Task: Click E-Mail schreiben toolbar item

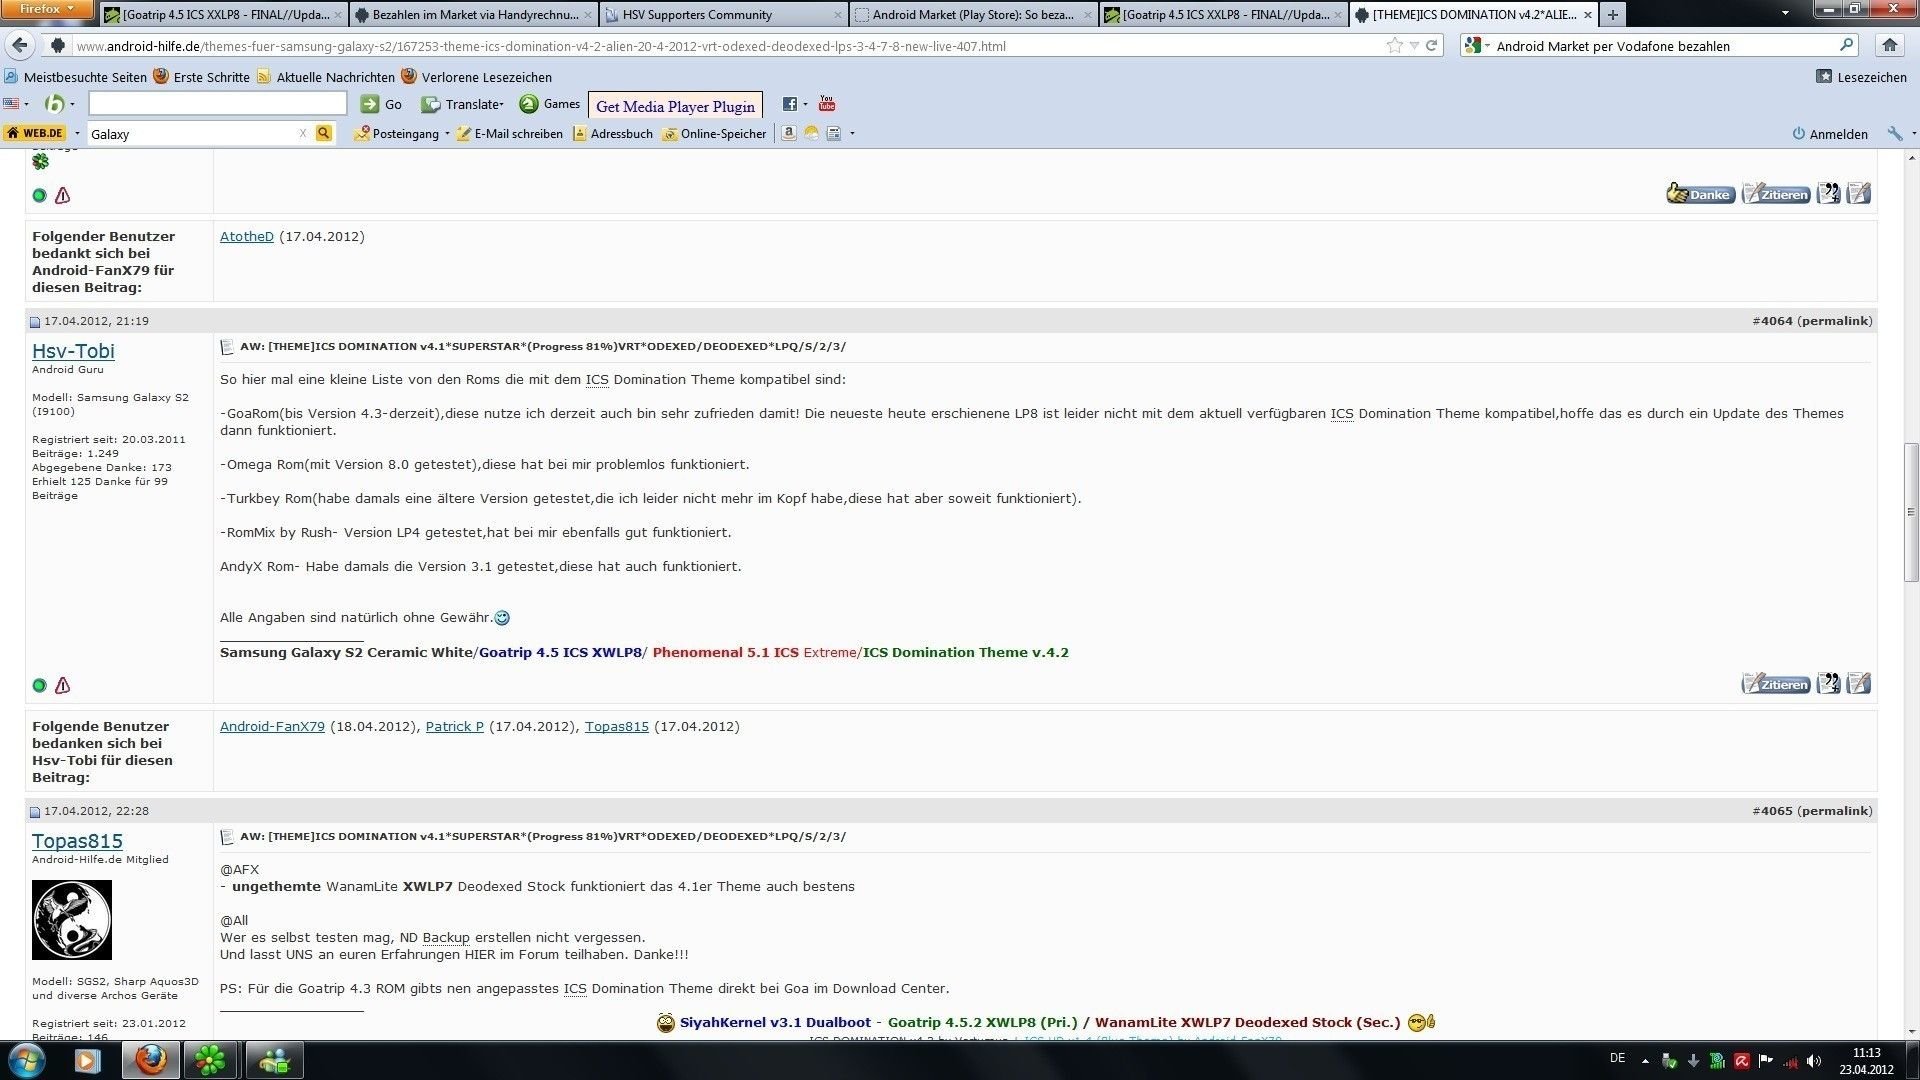Action: (509, 133)
